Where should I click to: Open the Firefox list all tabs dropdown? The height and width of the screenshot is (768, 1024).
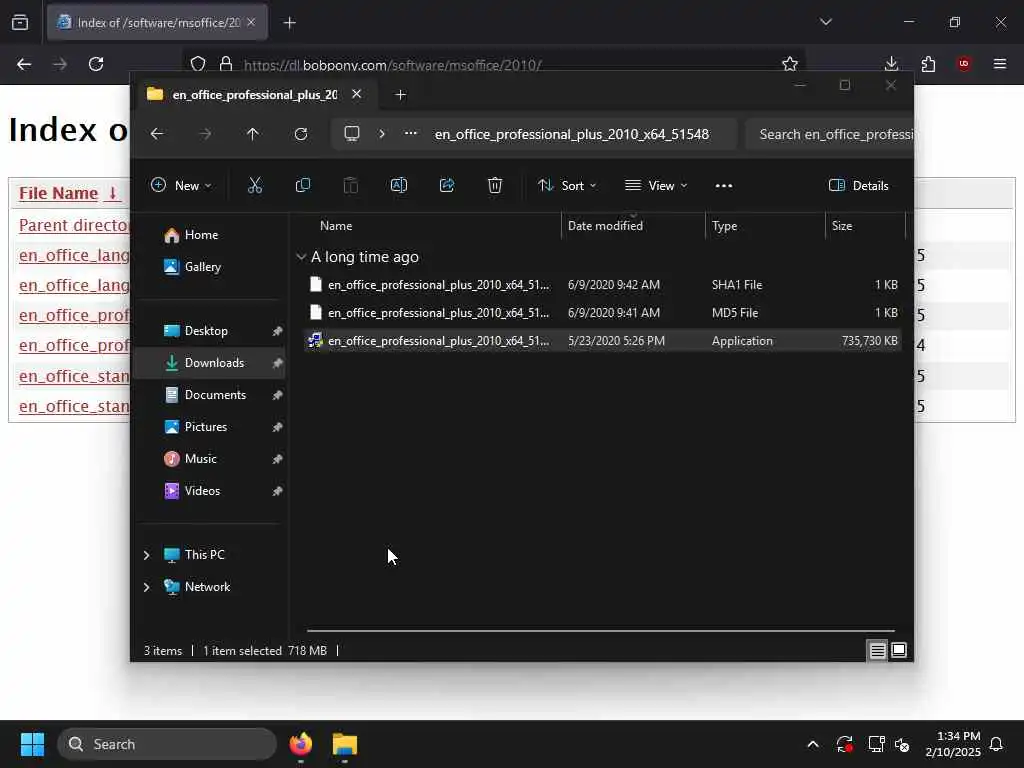[826, 22]
